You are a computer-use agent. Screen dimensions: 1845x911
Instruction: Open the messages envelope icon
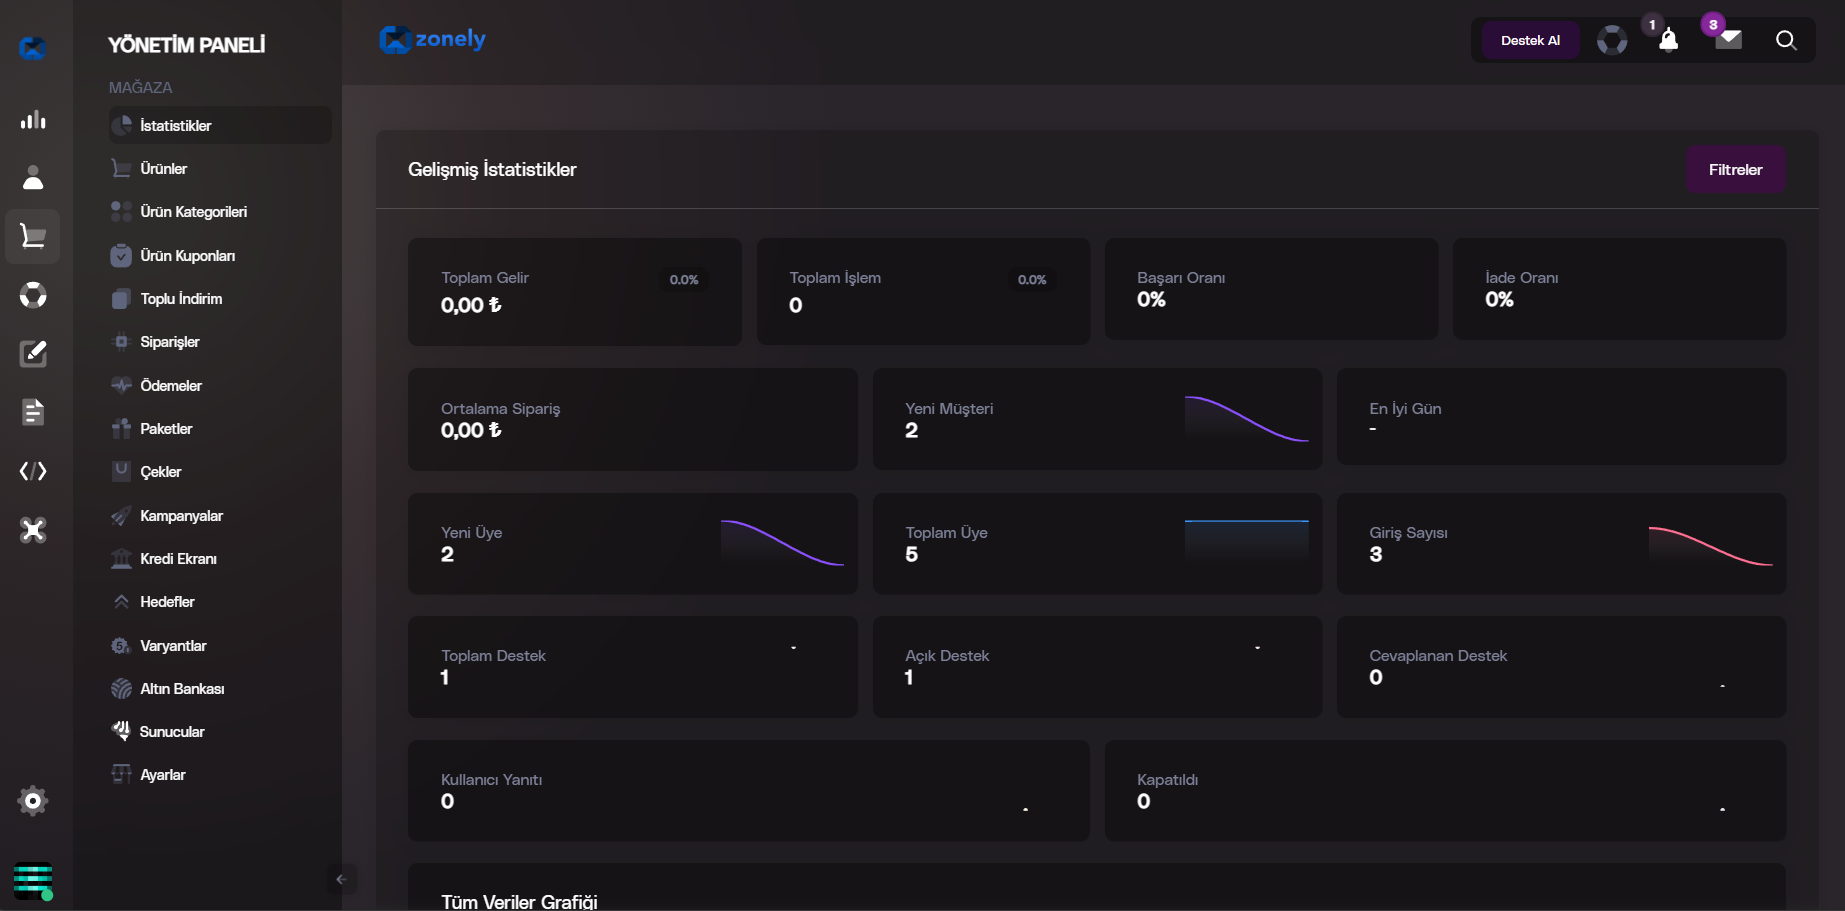point(1728,40)
